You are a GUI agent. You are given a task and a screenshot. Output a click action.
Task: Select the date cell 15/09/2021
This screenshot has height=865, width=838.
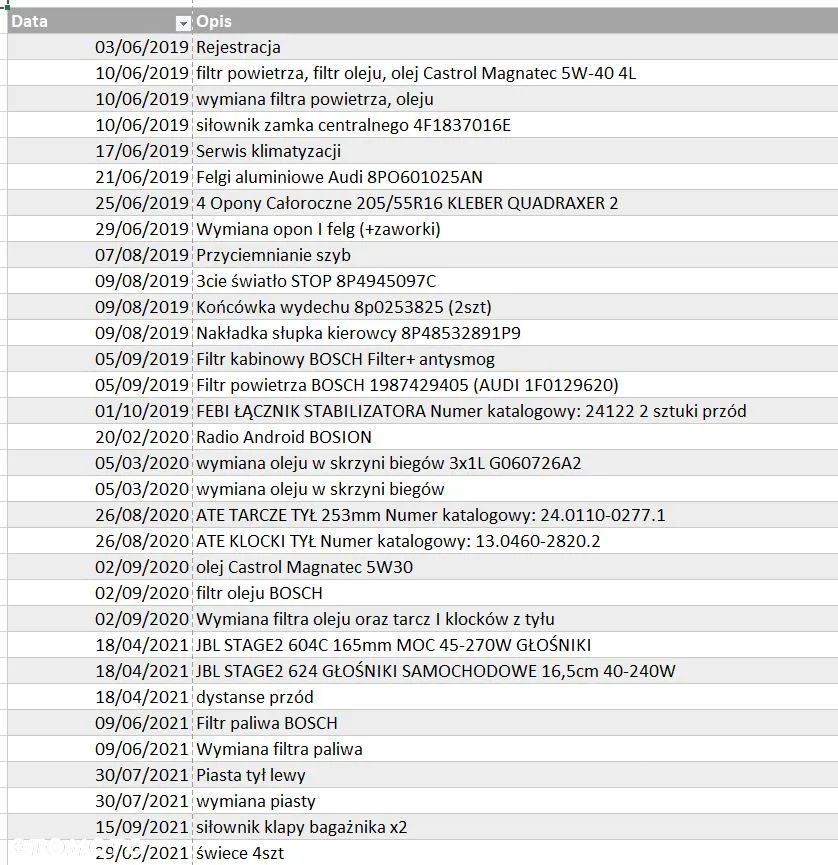click(142, 827)
